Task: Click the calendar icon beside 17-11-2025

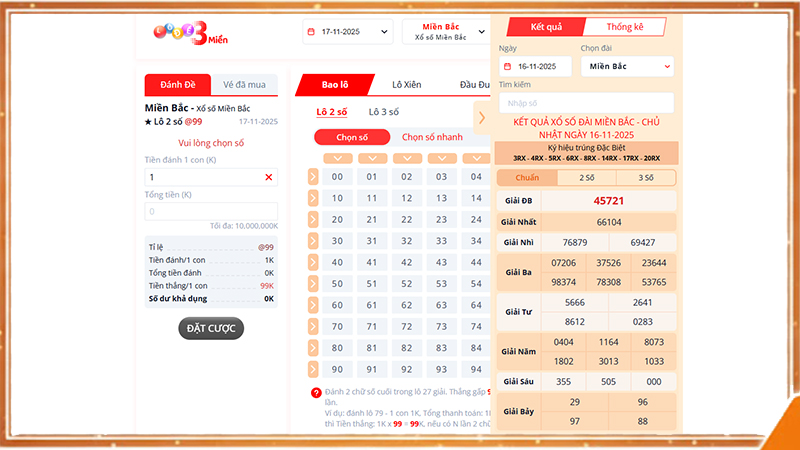Action: coord(311,32)
